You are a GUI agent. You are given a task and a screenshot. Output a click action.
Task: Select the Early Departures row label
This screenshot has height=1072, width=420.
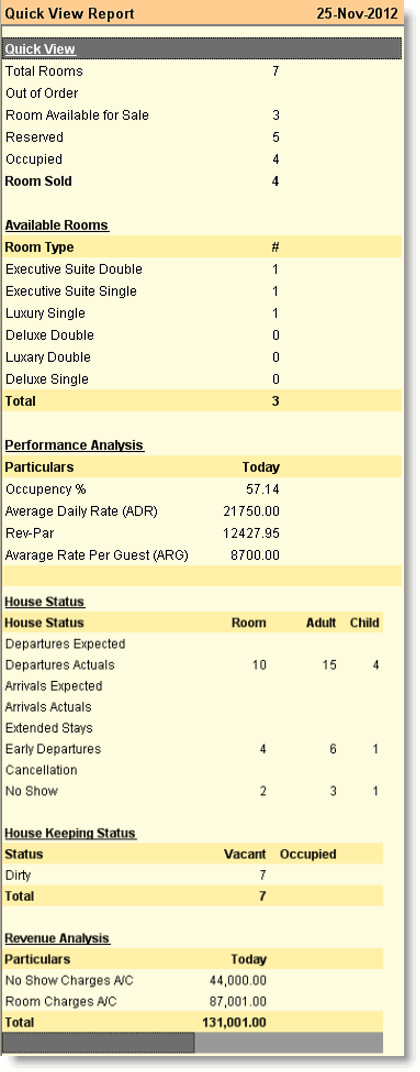coord(53,749)
